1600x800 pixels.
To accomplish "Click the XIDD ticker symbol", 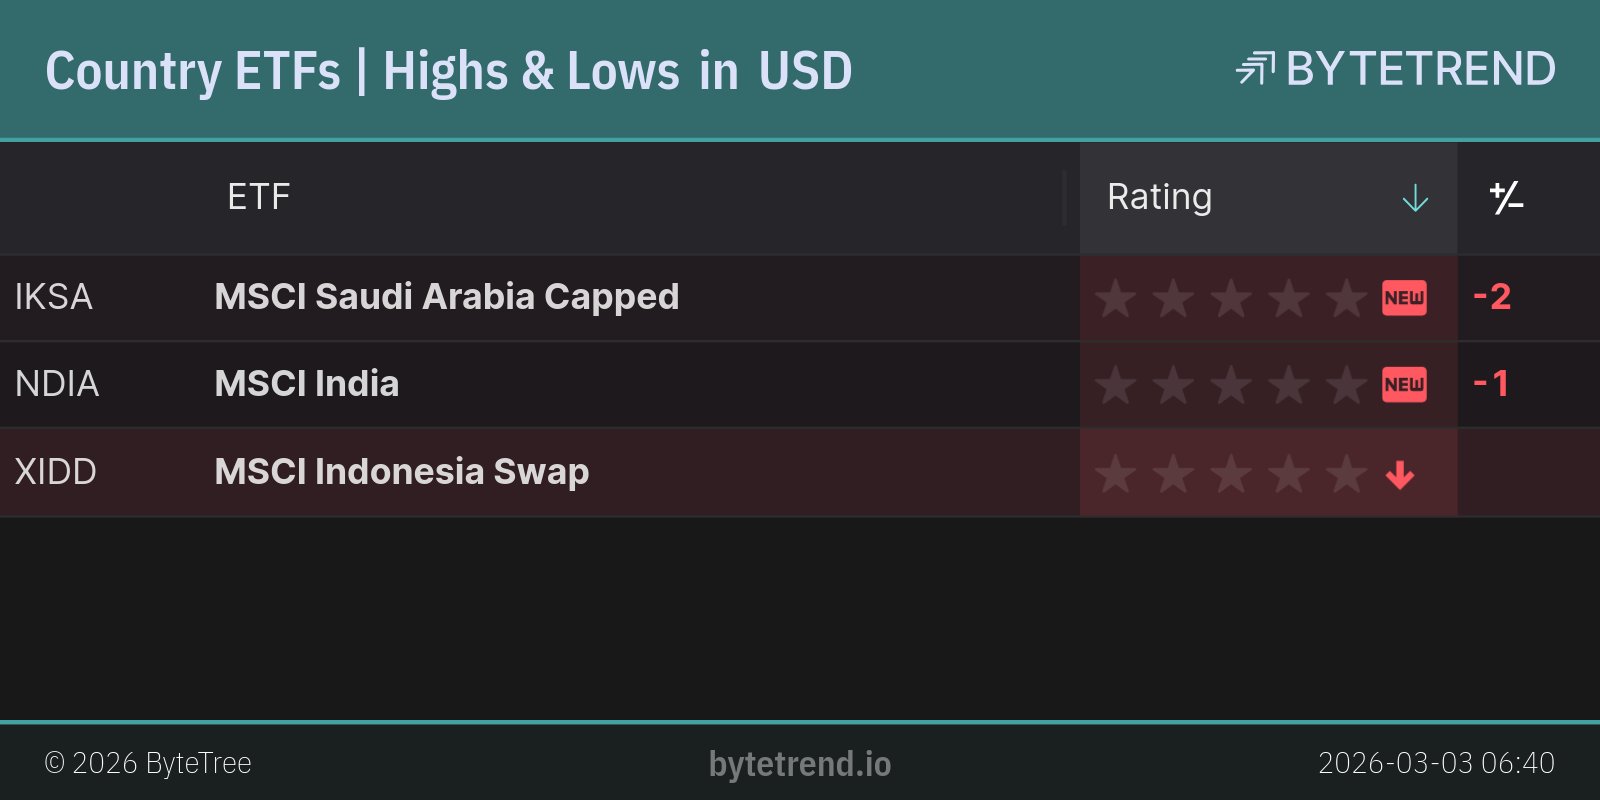I will click(55, 472).
